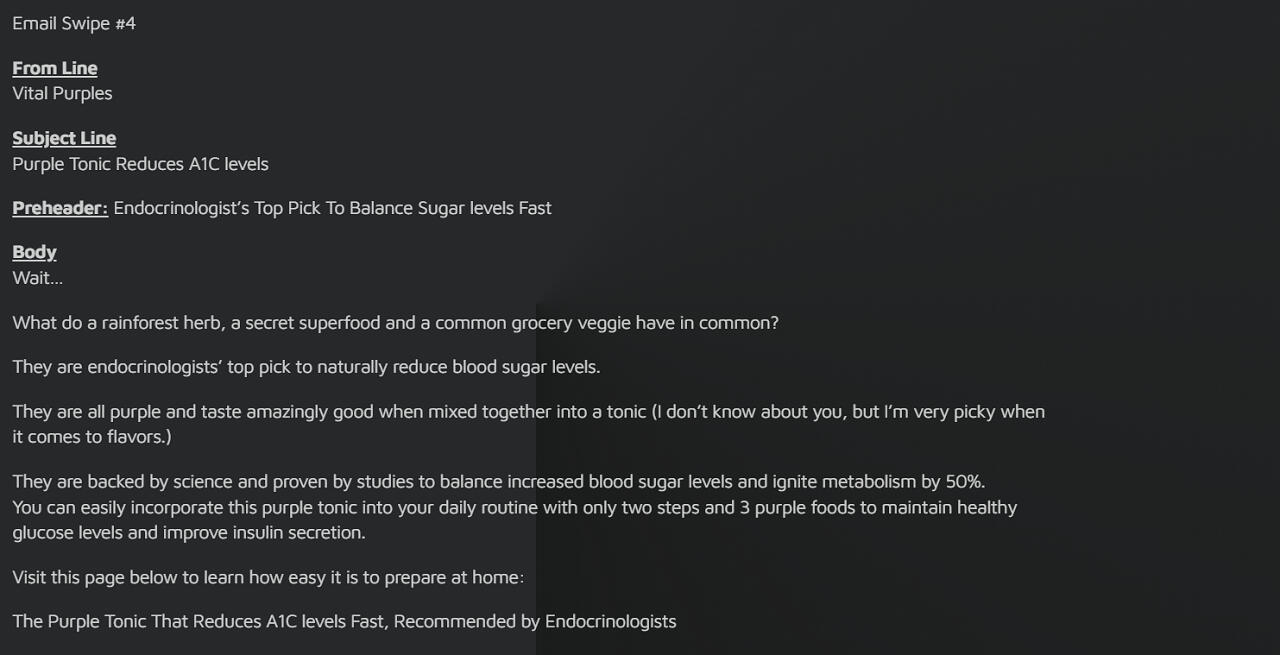Click the line "Visit this page below to learn"
This screenshot has width=1280, height=655.
pyautogui.click(x=268, y=577)
